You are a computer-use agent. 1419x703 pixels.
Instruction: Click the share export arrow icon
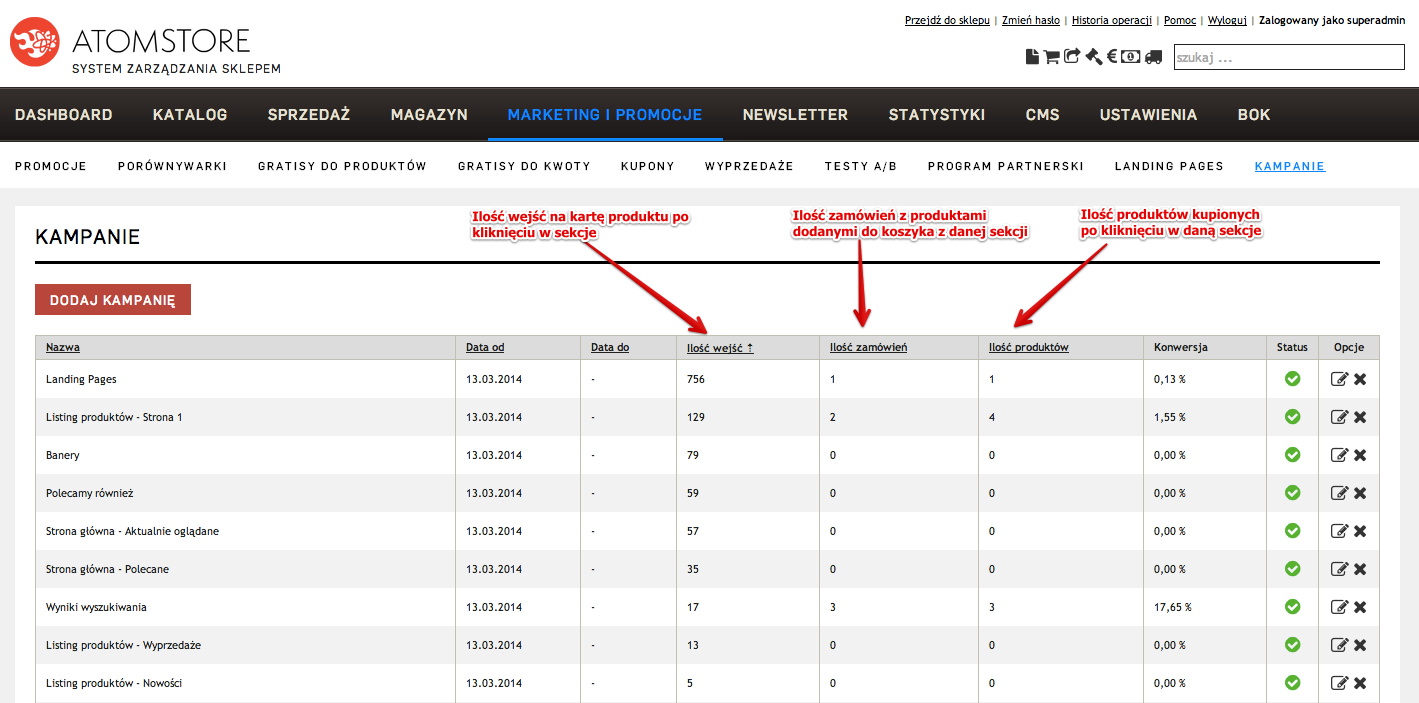(x=1072, y=57)
